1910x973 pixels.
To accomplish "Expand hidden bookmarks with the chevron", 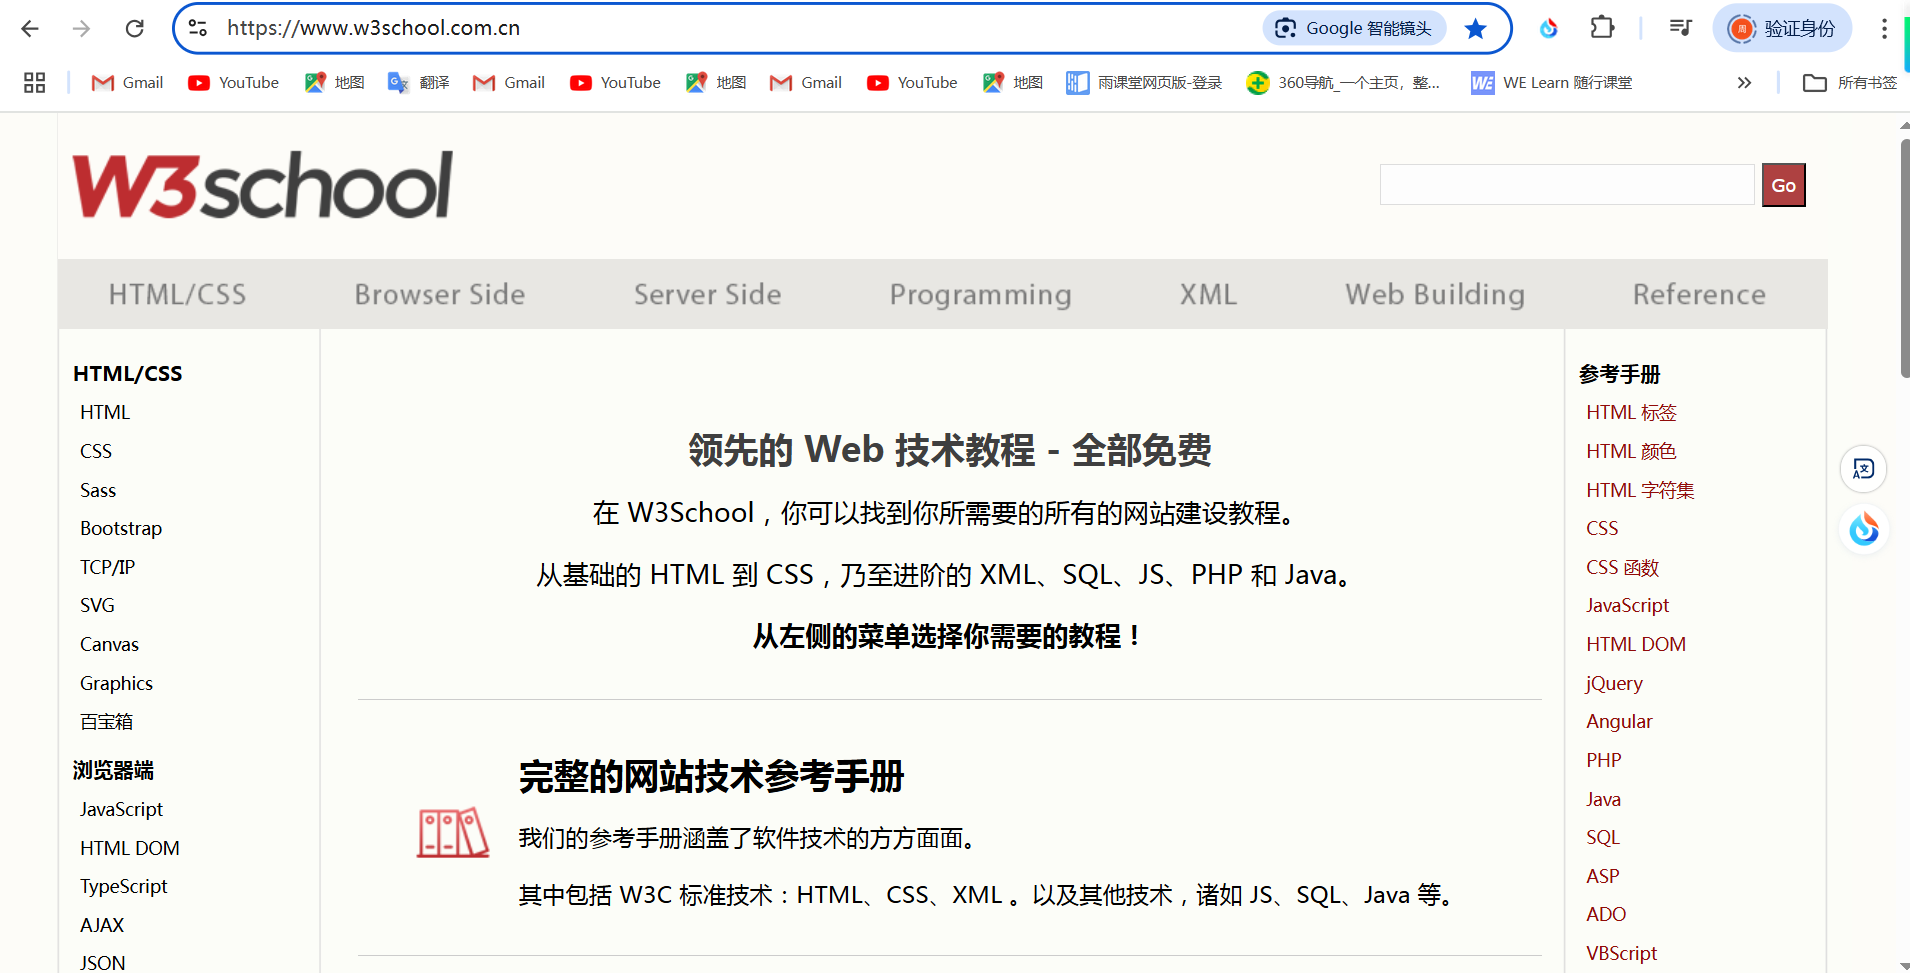I will pyautogui.click(x=1744, y=82).
